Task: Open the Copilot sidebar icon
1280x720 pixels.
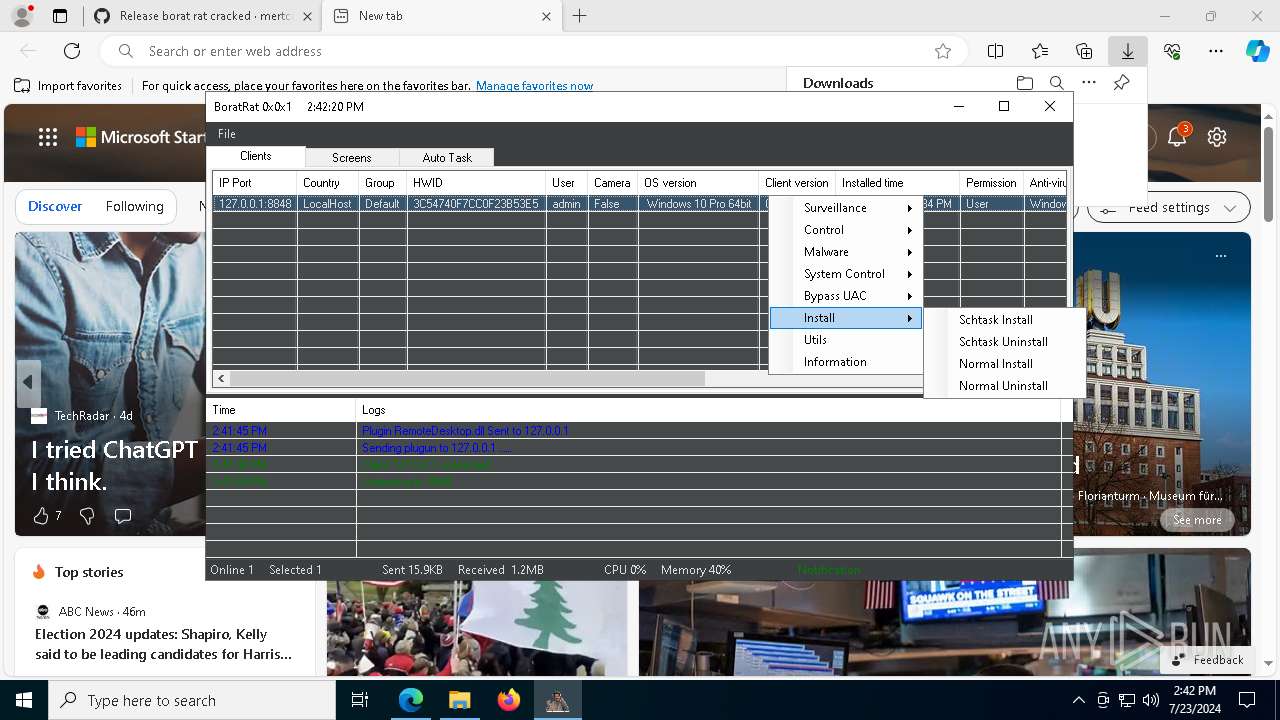Action: pos(1257,51)
